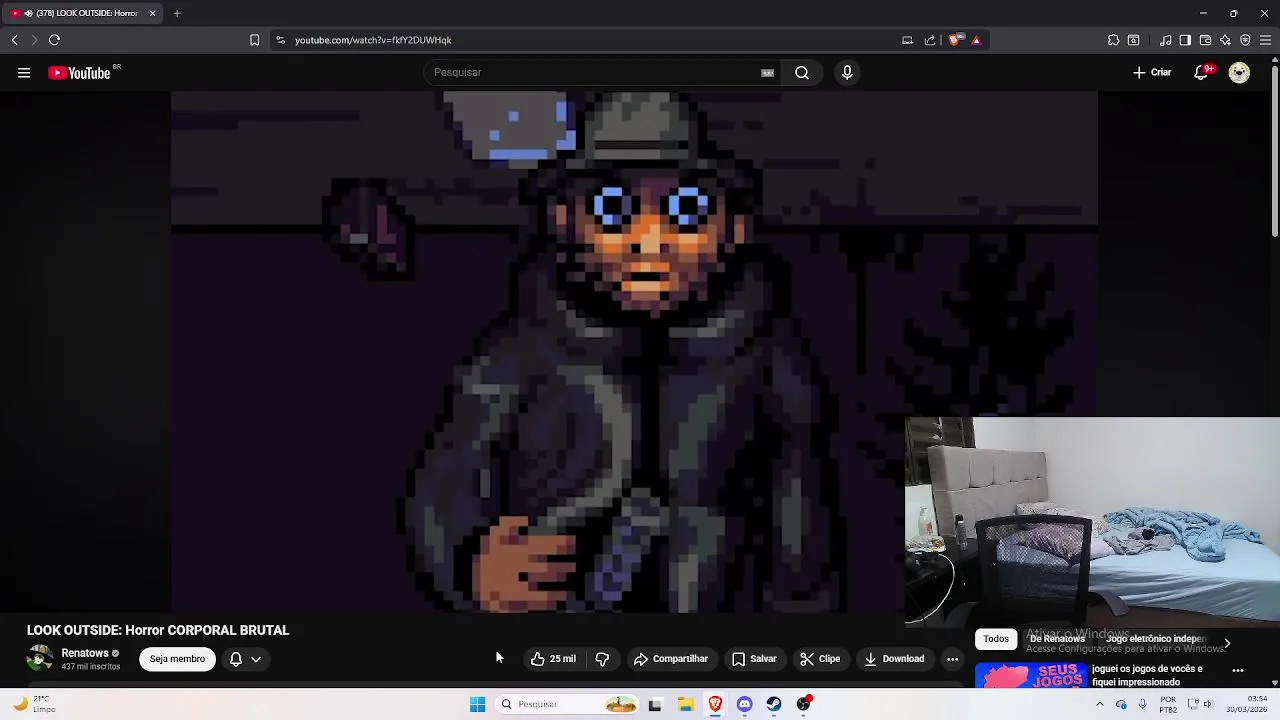
Task: Click the Compartilhar button
Action: 670,659
